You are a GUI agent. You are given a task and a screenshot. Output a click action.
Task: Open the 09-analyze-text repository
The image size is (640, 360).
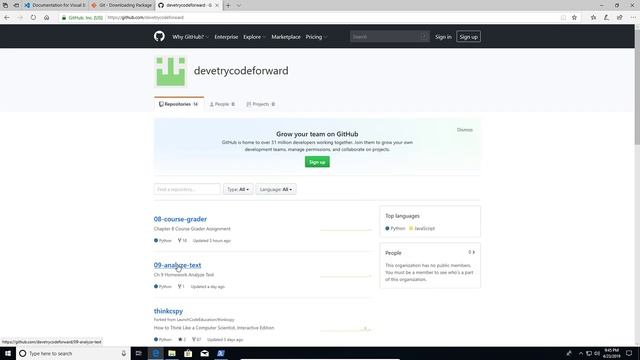[x=178, y=265]
